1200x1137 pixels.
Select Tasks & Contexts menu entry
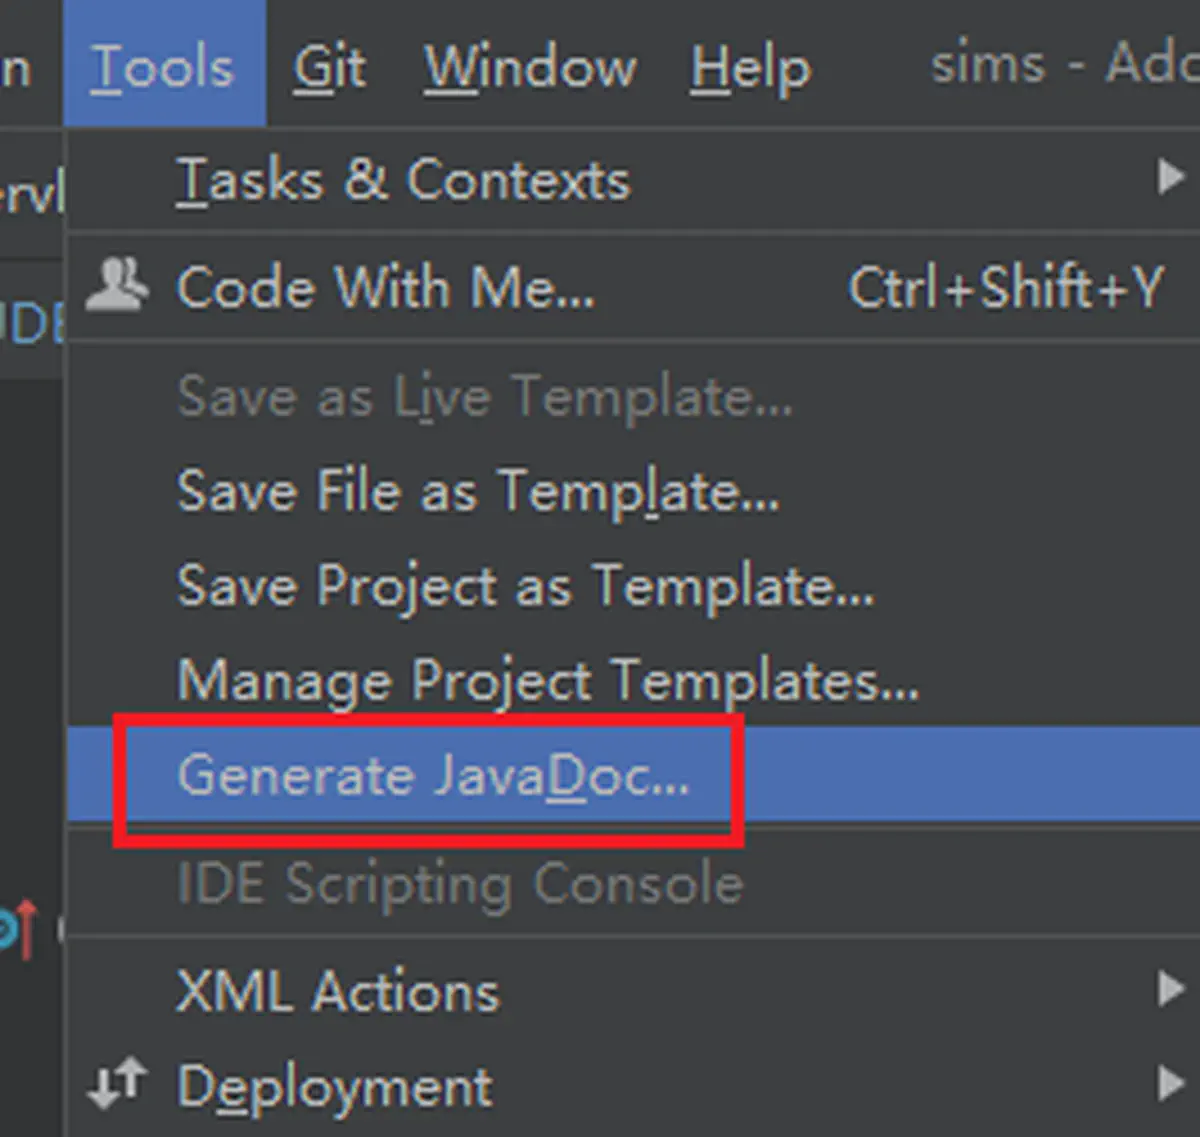click(634, 180)
